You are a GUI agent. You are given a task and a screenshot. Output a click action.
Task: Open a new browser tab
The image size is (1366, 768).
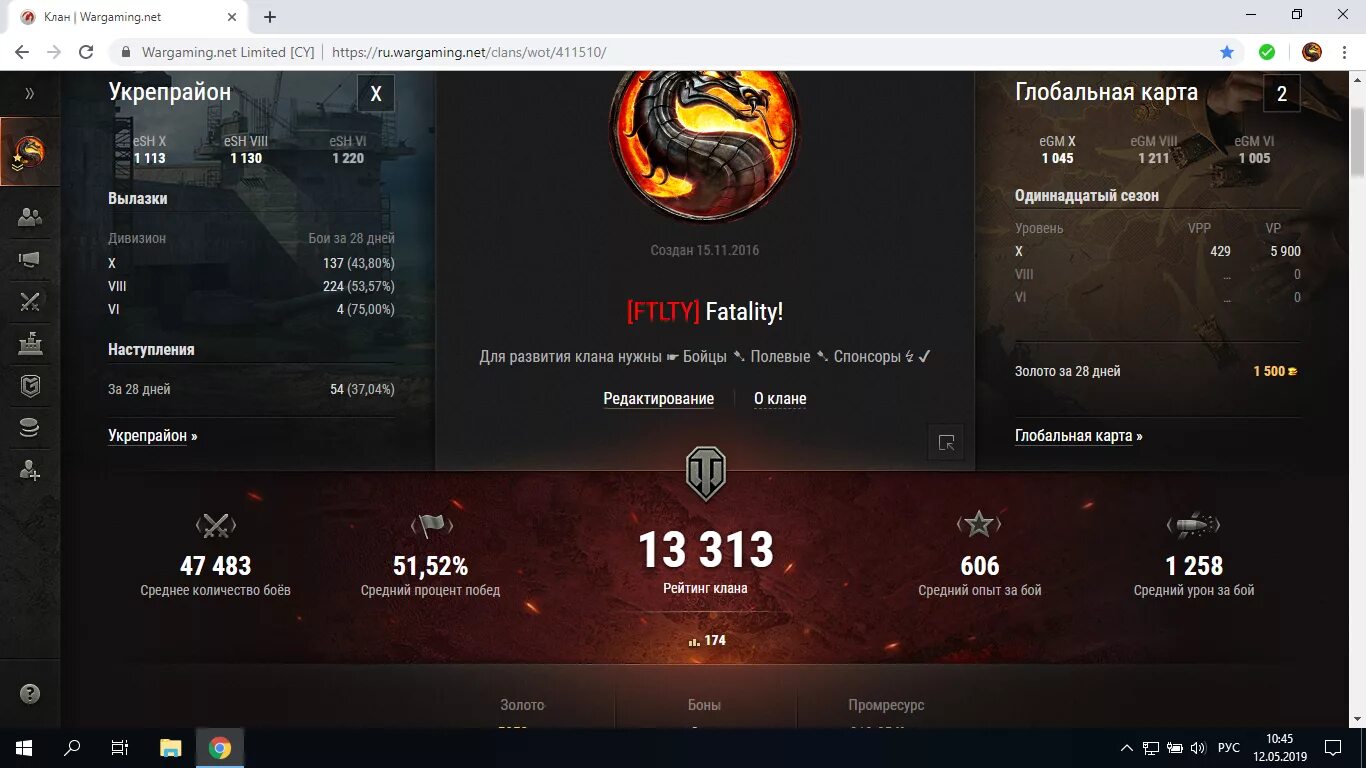pyautogui.click(x=270, y=17)
